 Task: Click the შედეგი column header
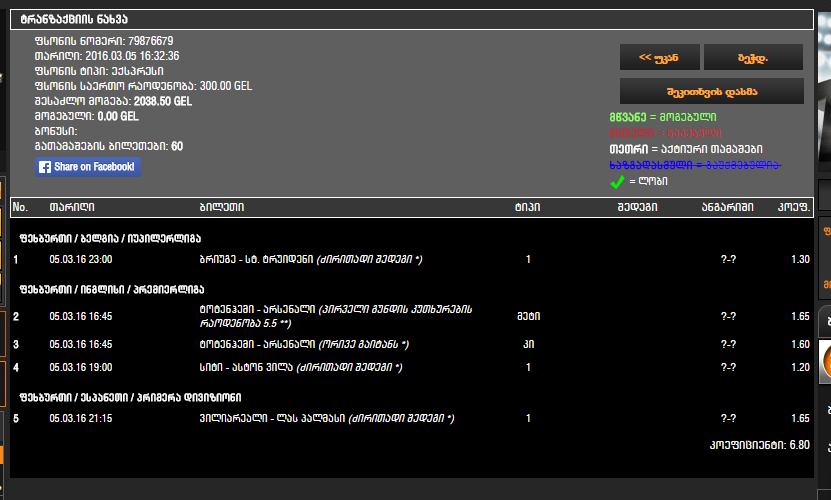point(638,207)
